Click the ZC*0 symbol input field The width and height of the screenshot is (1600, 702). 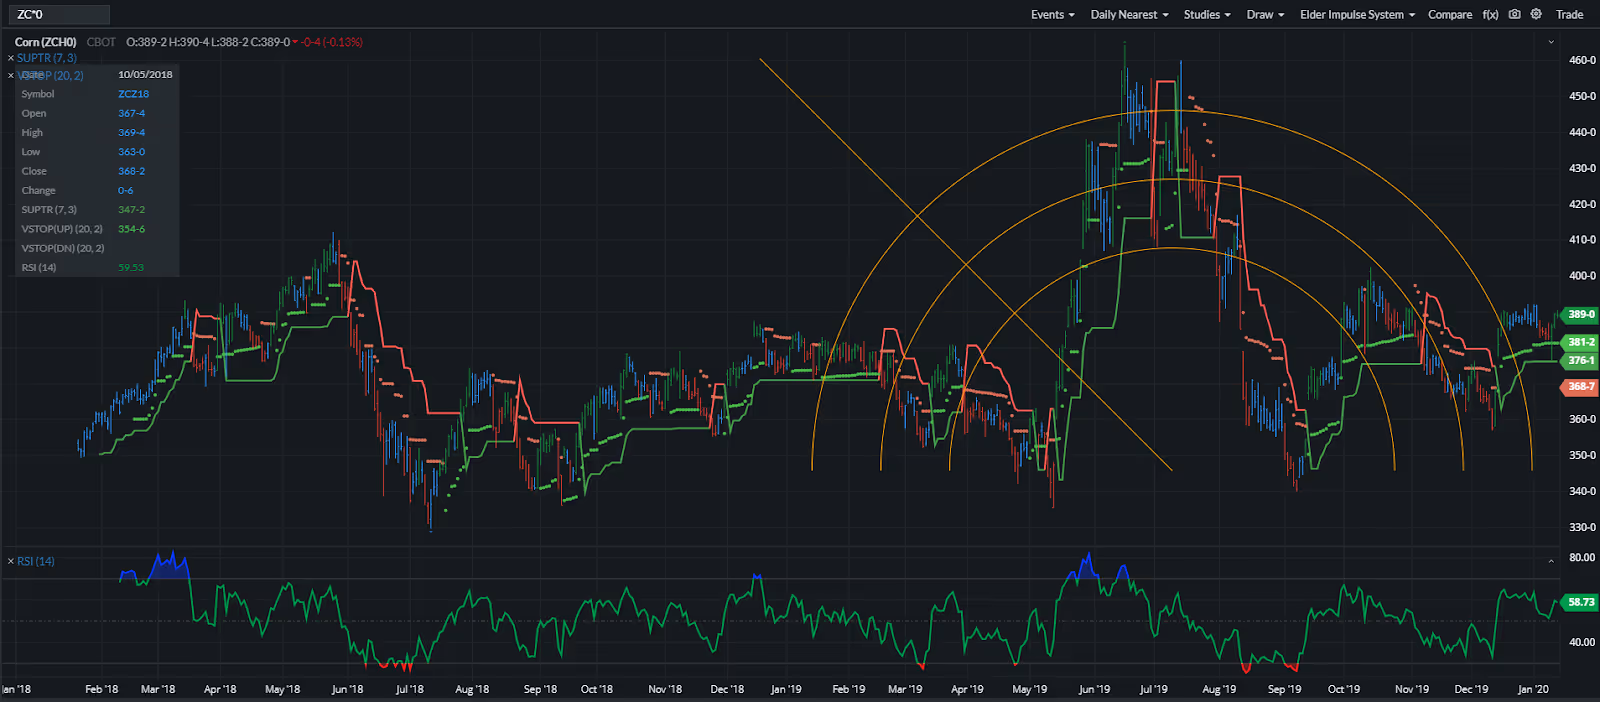[x=60, y=14]
